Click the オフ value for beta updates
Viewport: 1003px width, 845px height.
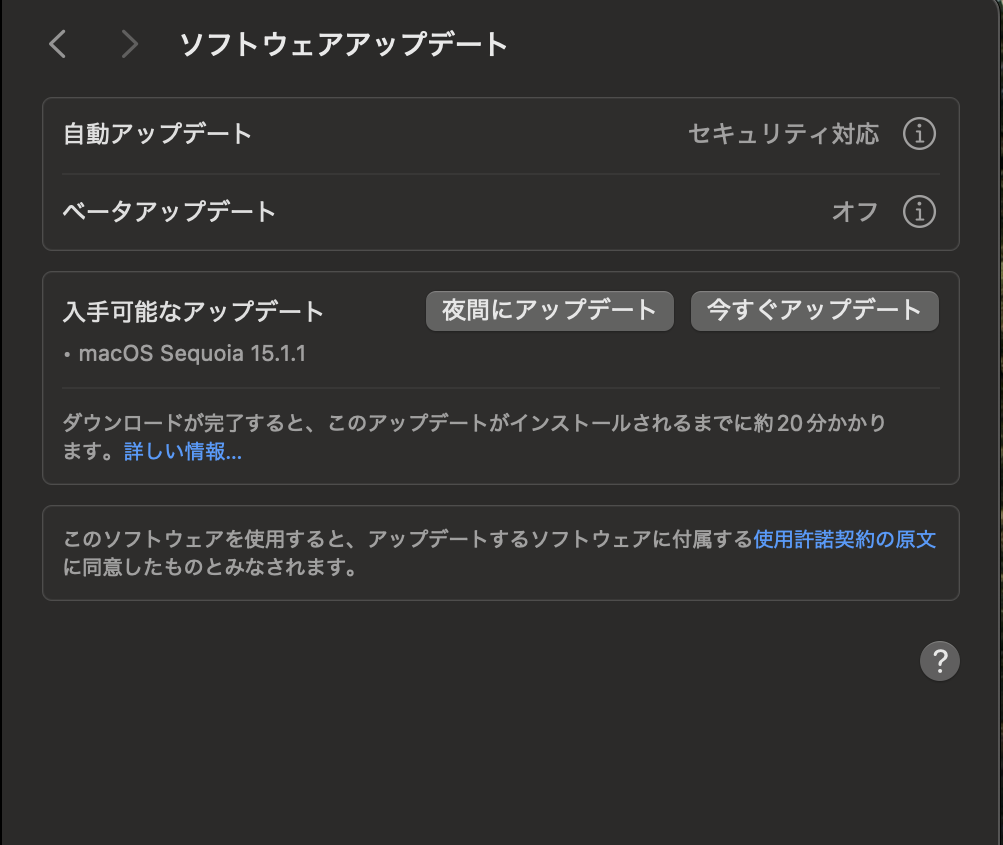pyautogui.click(x=854, y=211)
